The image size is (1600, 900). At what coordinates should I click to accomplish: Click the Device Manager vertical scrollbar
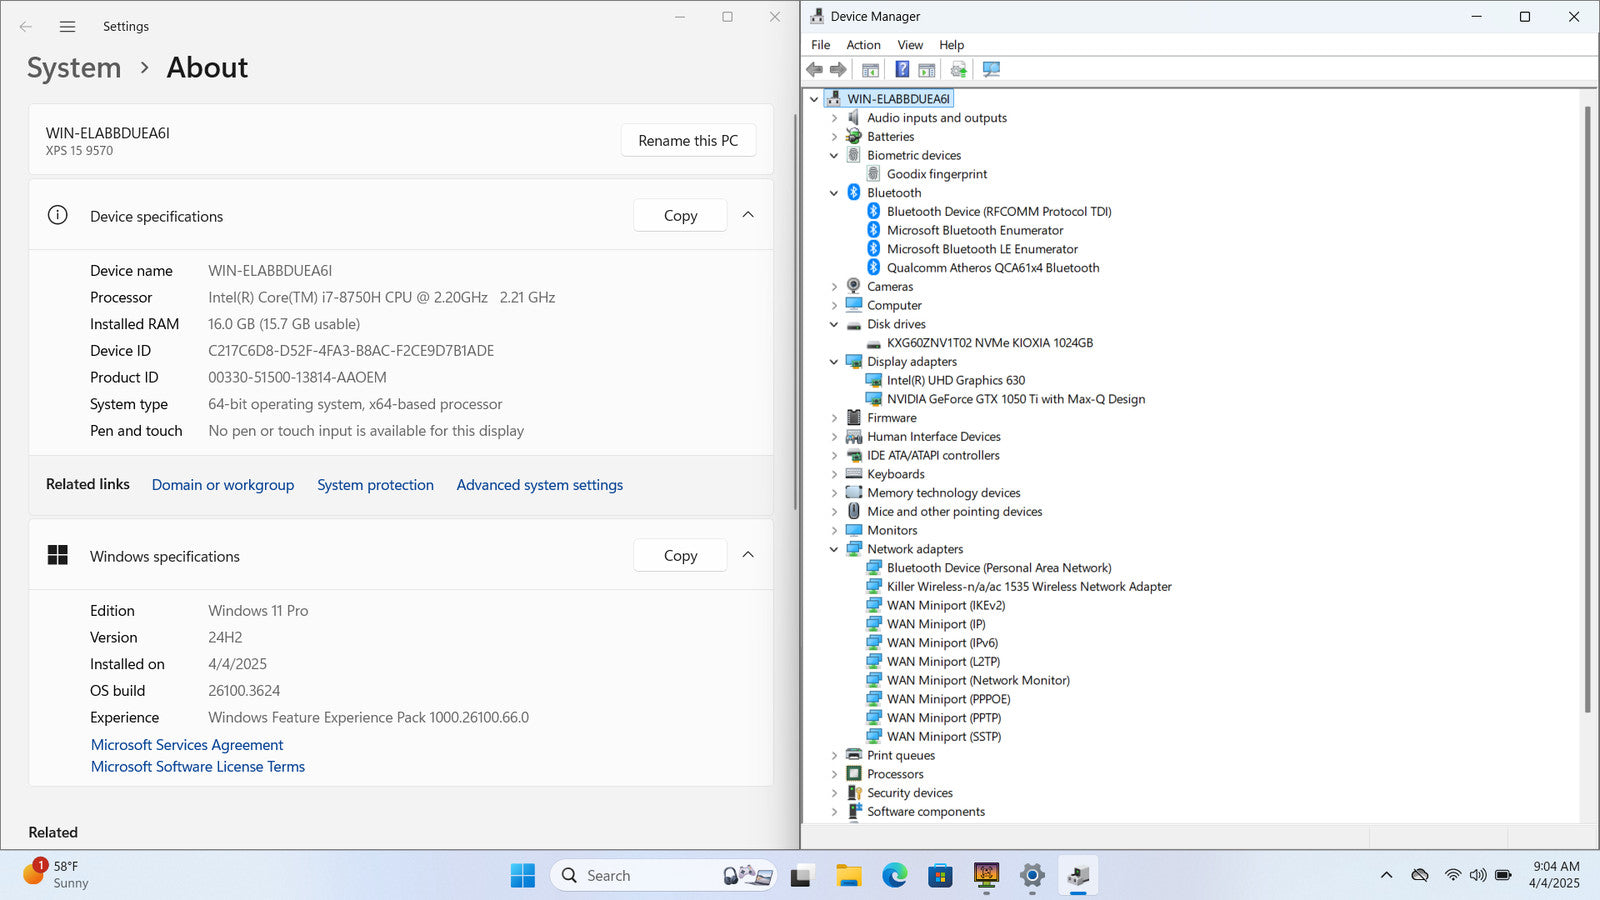tap(1587, 410)
